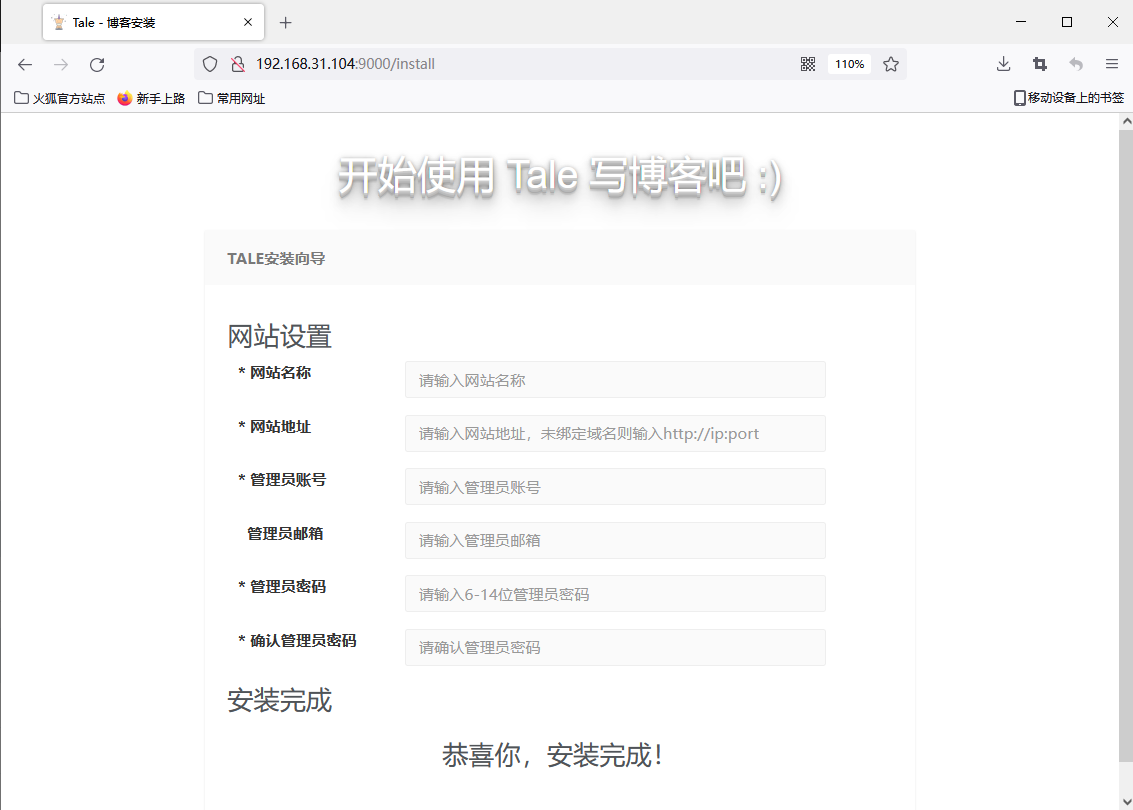Click the 管理员密码 input field

click(x=615, y=594)
